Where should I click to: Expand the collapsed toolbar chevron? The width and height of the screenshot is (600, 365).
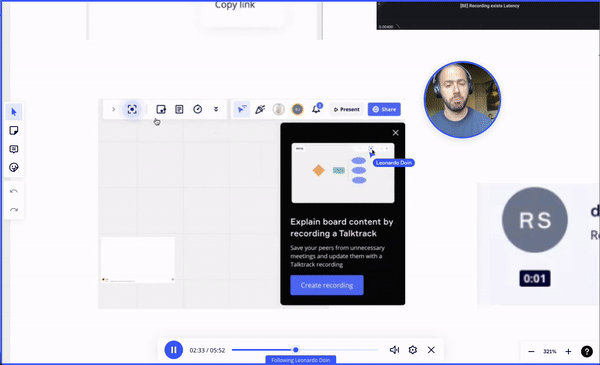coord(113,109)
